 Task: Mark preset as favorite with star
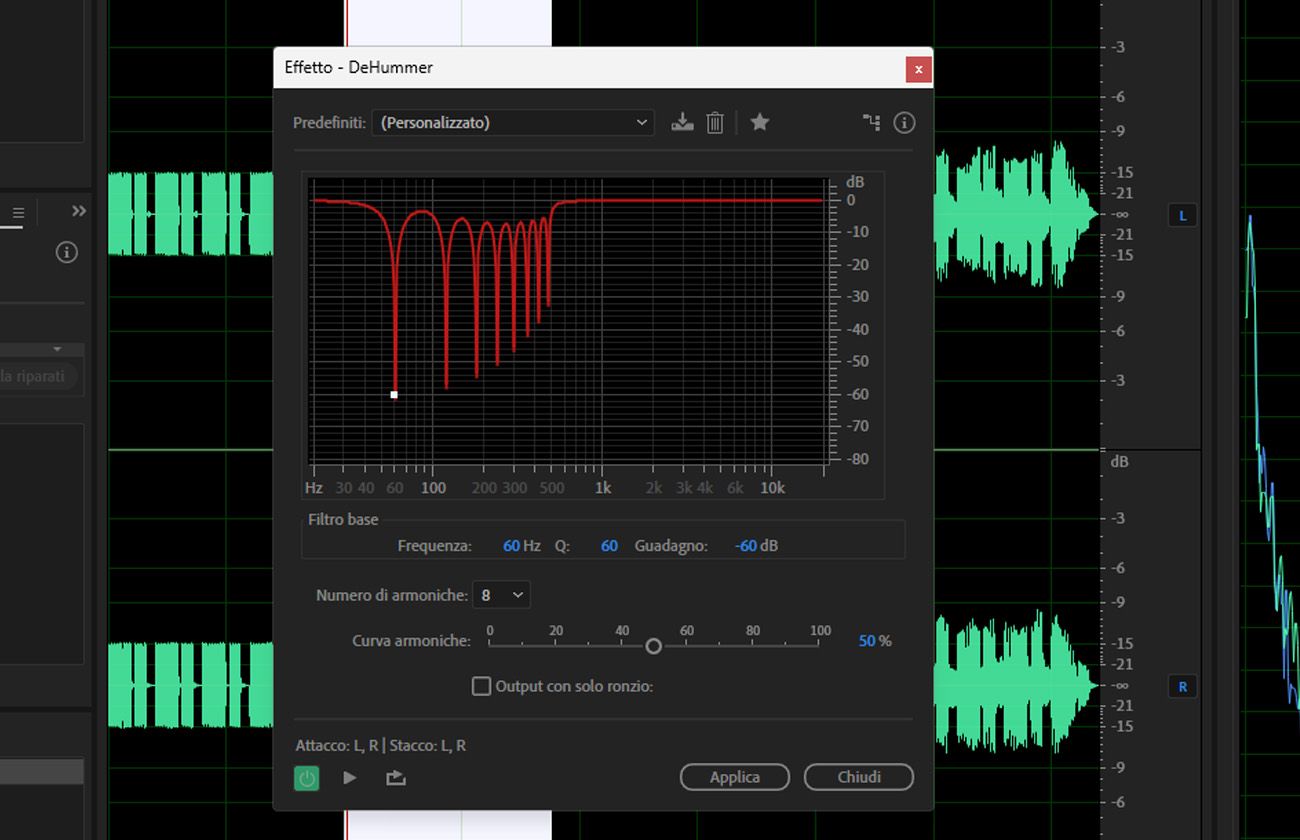pos(760,122)
